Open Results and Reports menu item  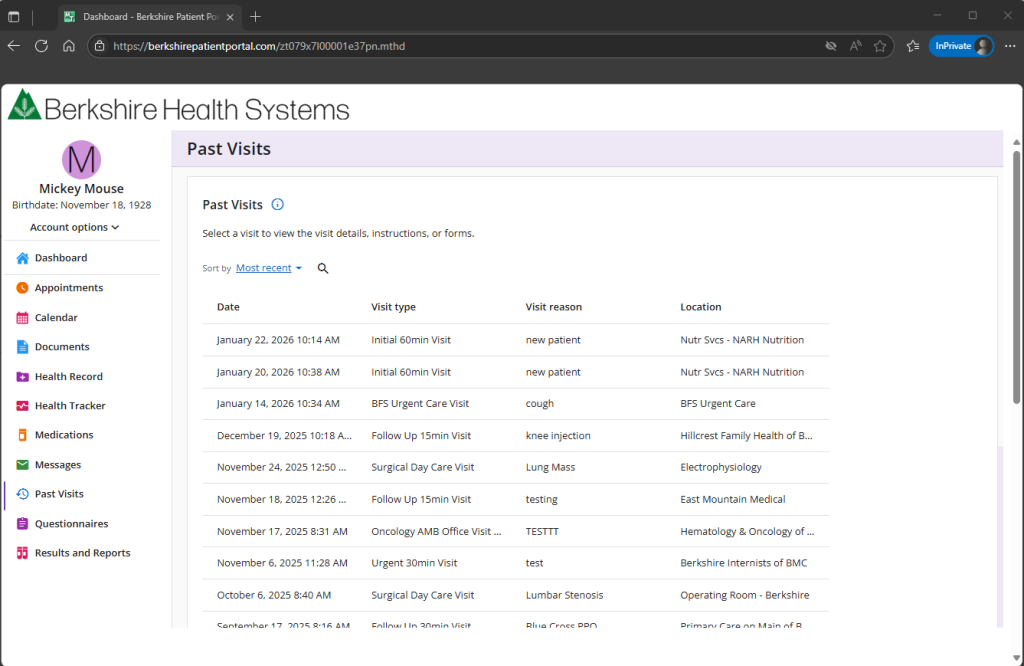point(82,553)
